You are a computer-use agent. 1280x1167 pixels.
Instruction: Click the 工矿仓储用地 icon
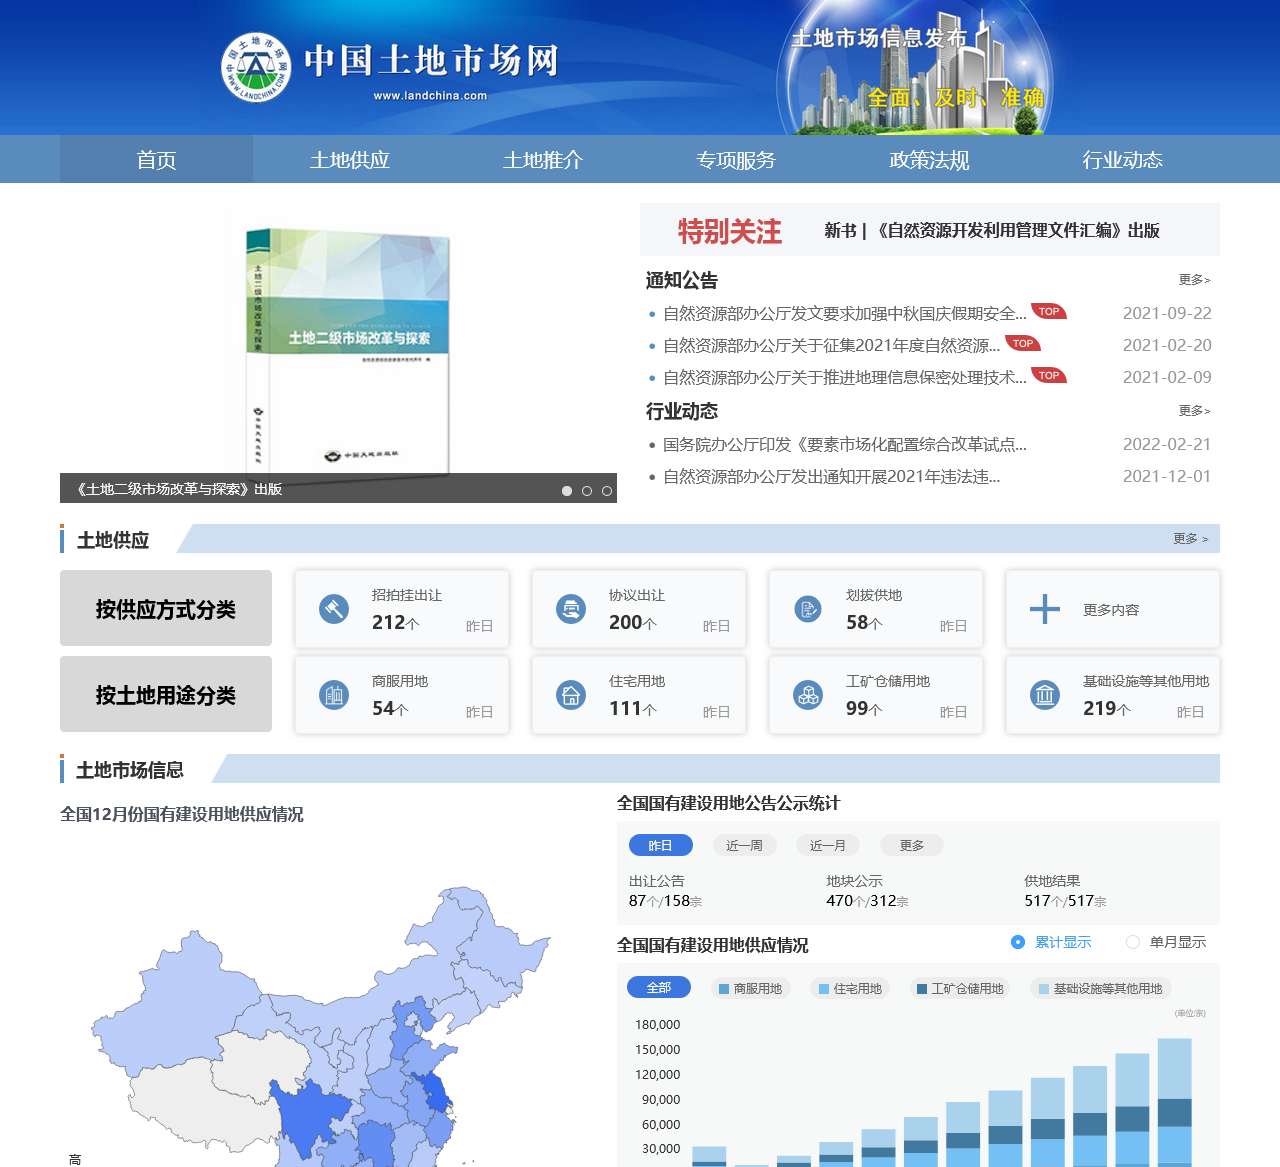[808, 694]
